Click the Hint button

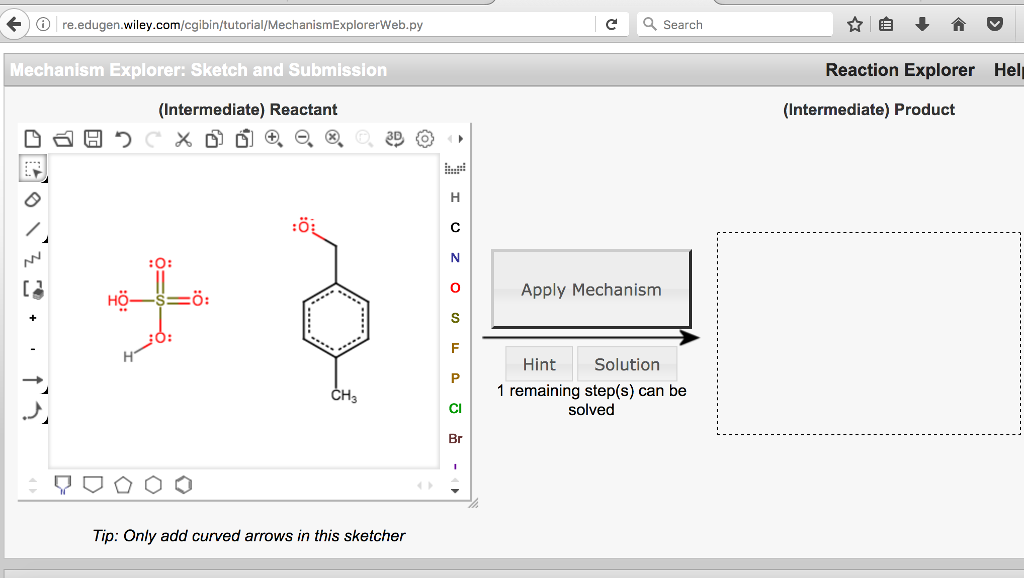(x=539, y=365)
